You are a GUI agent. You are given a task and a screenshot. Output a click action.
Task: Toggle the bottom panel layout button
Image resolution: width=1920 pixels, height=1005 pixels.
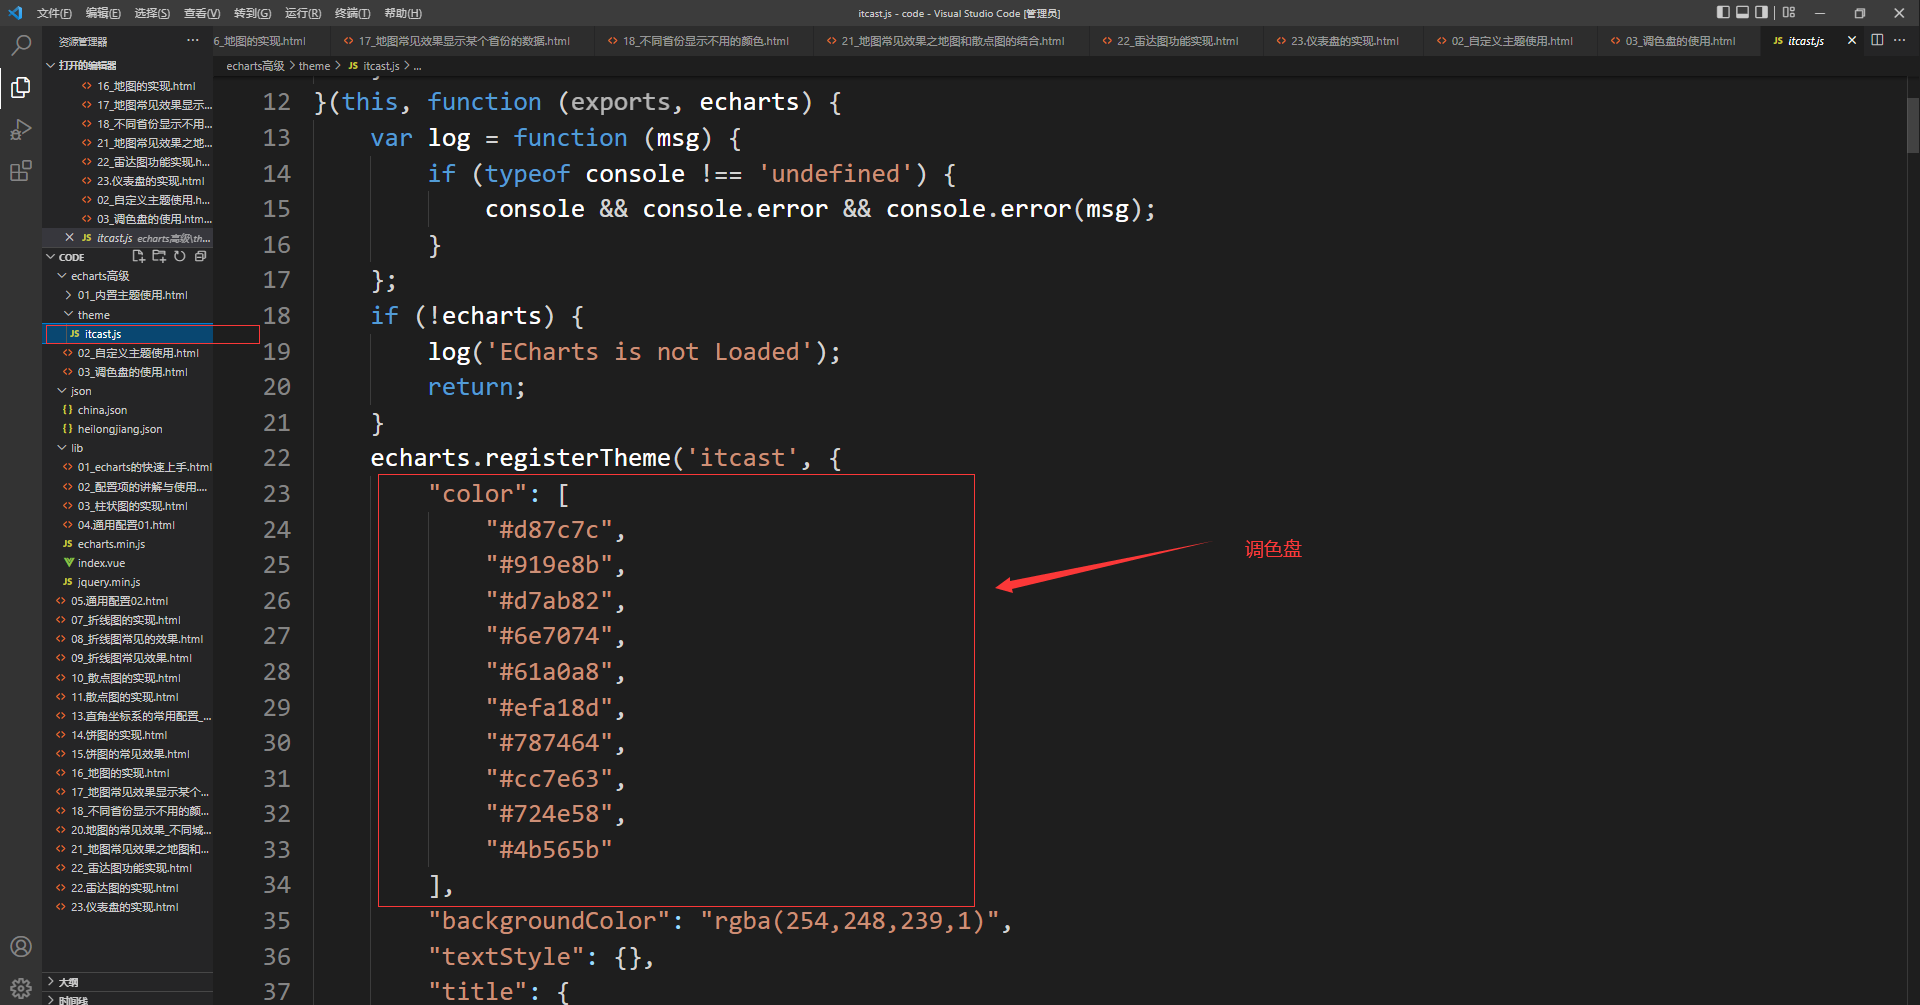click(1742, 13)
